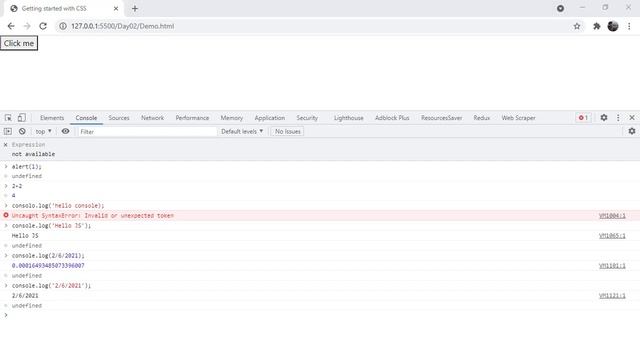
Task: Go back to the previous page
Action: (11, 26)
